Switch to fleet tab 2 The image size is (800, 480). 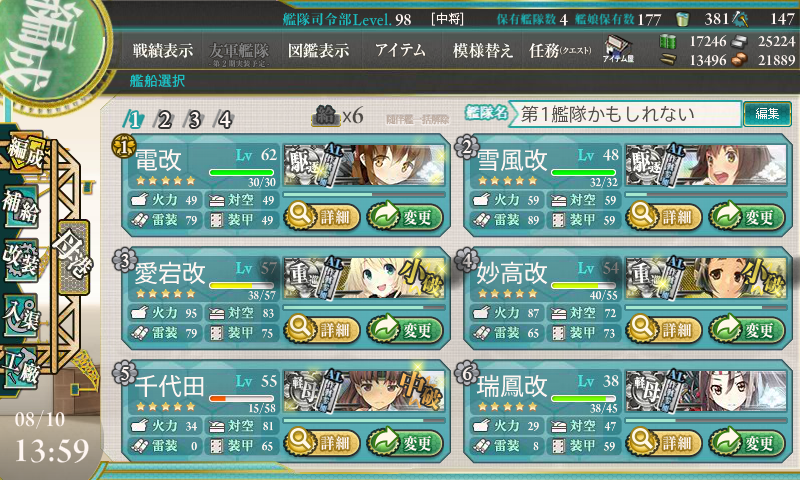[x=164, y=120]
